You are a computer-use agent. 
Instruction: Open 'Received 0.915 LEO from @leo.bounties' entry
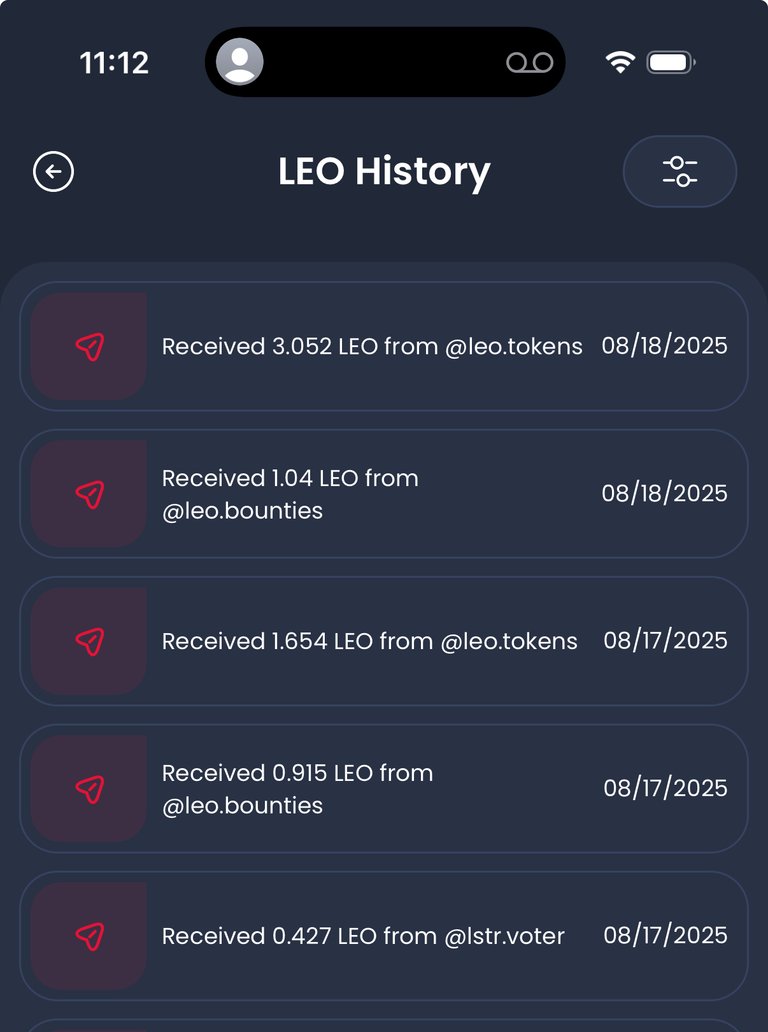click(x=384, y=788)
